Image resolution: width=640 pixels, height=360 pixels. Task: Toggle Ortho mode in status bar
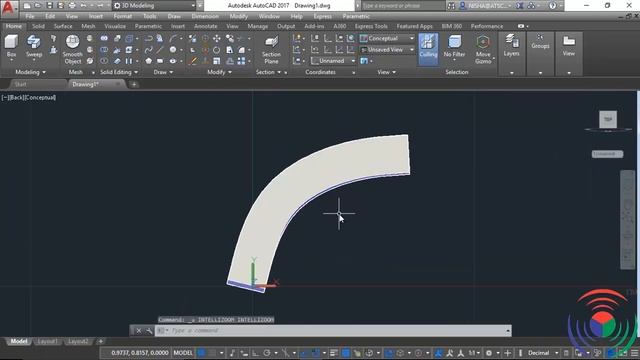[x=256, y=353]
